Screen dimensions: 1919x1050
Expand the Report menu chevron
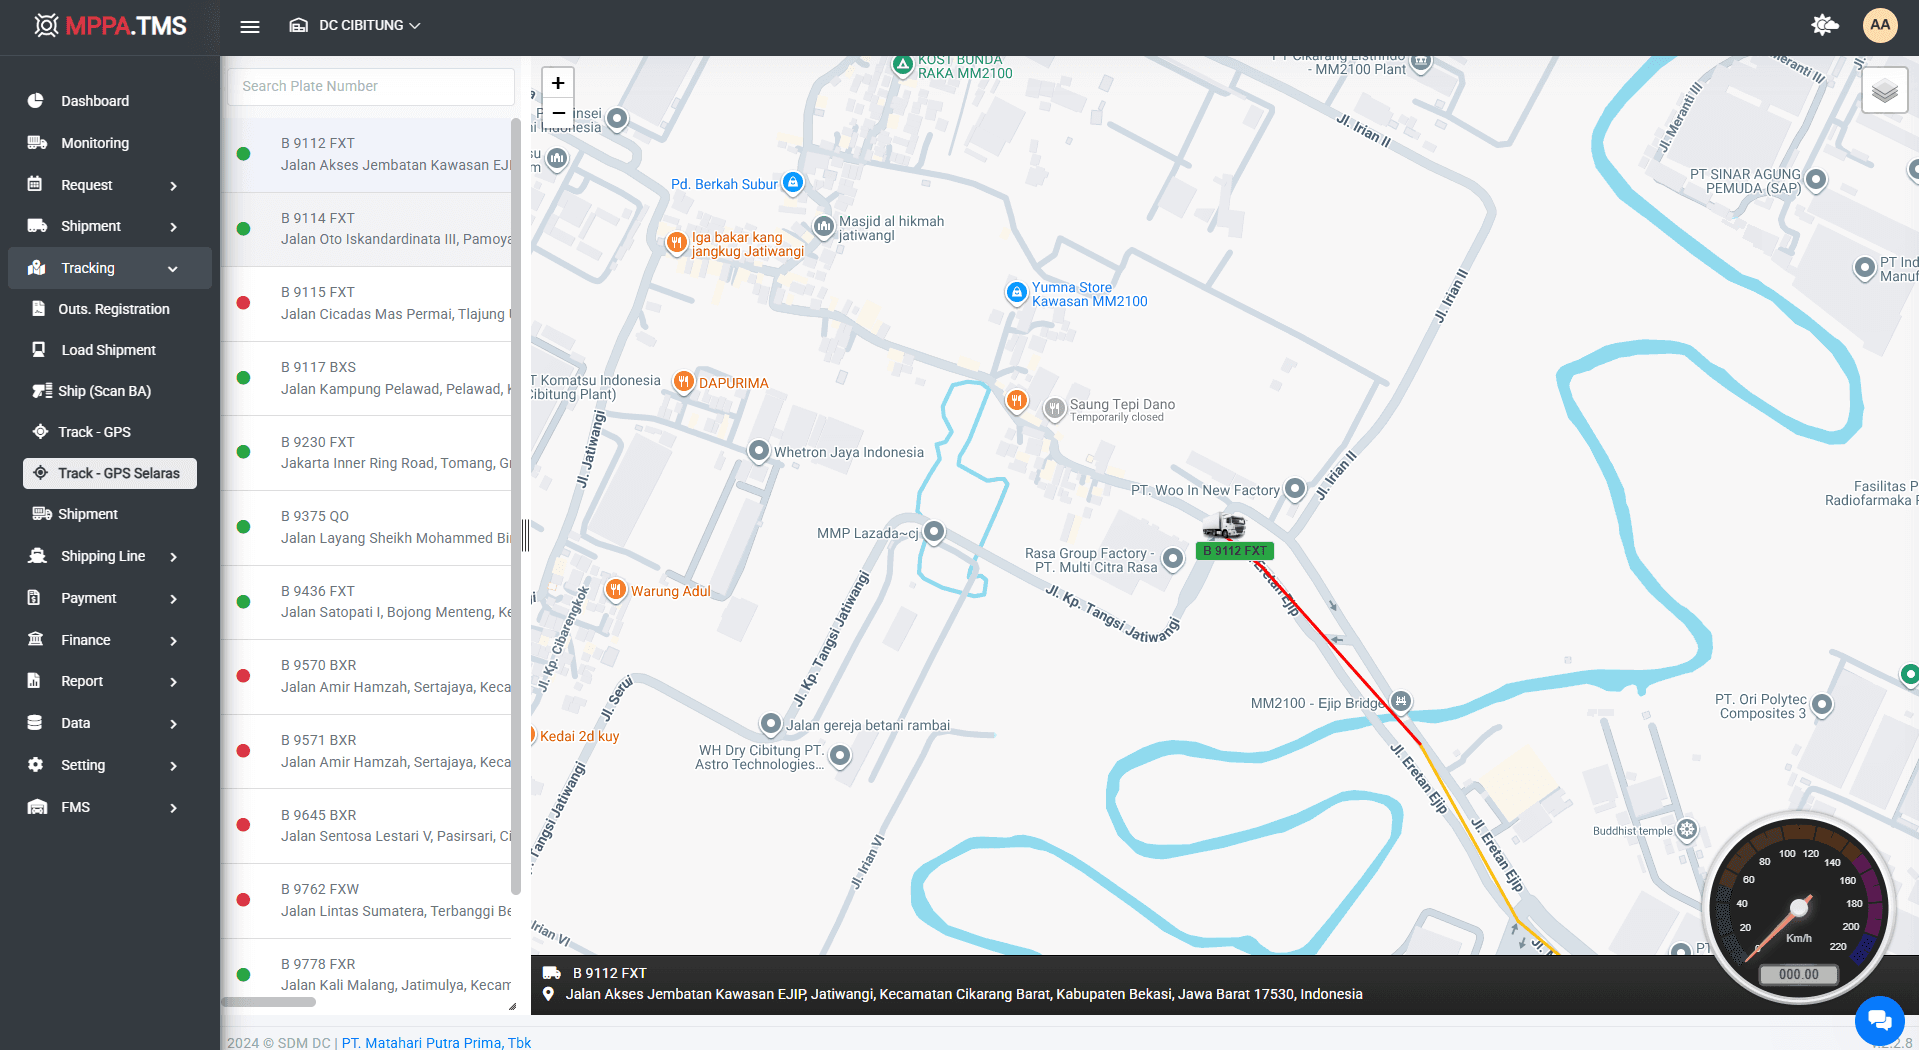174,682
